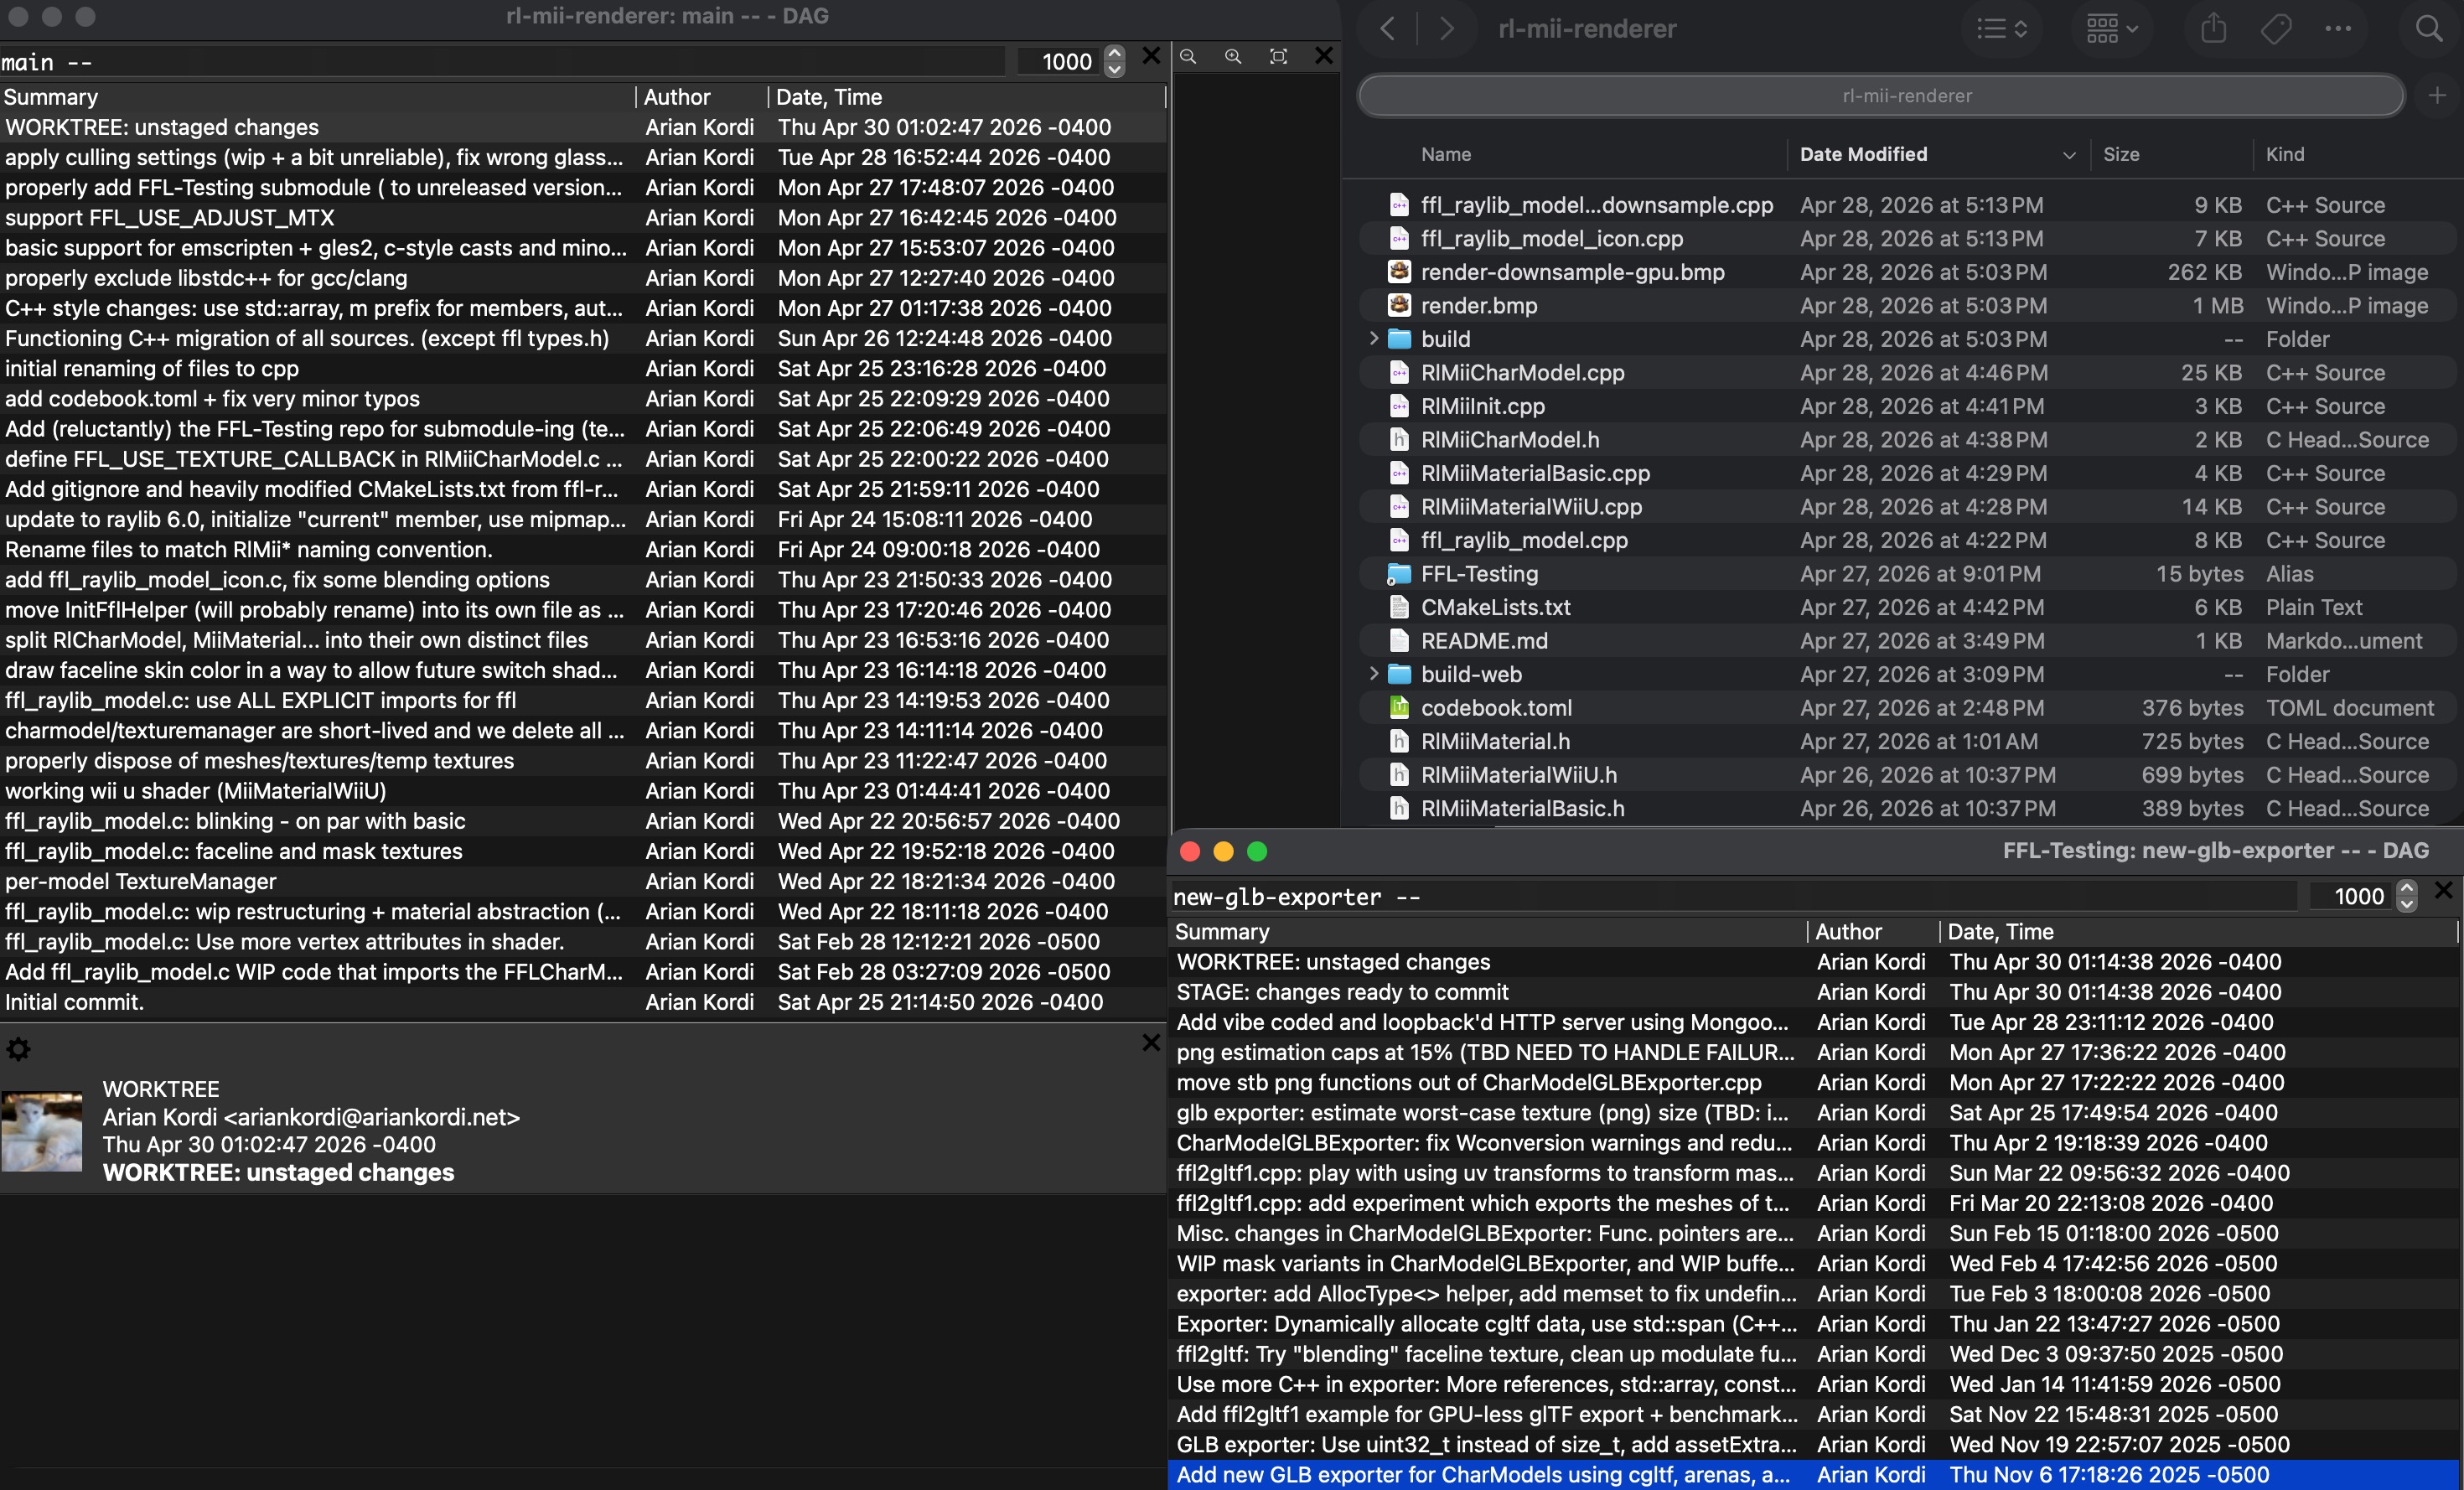The height and width of the screenshot is (1490, 2464).
Task: Add a new Finder tab
Action: point(2437,96)
